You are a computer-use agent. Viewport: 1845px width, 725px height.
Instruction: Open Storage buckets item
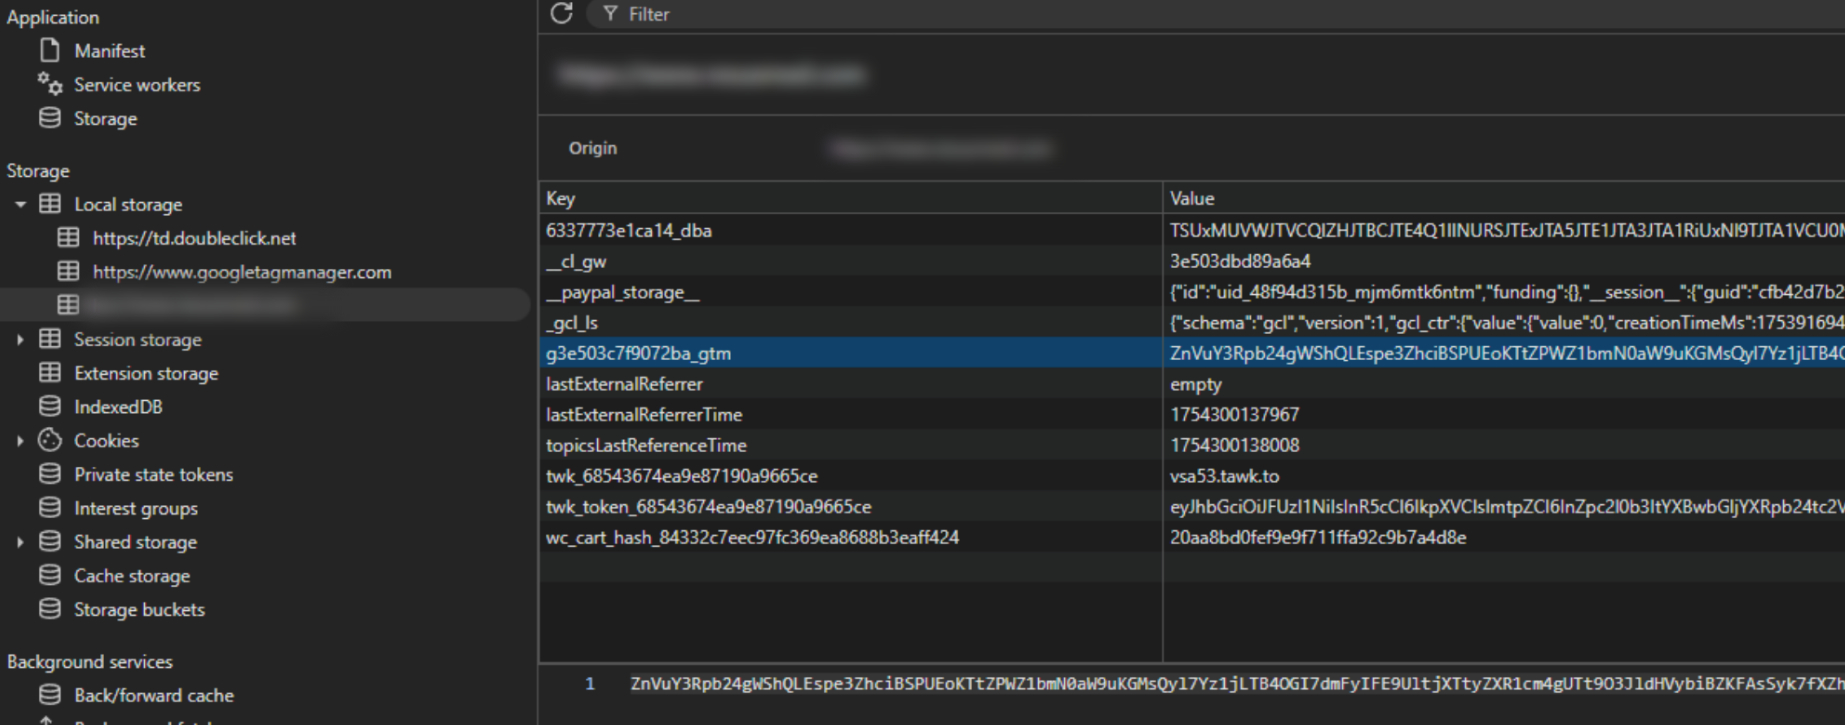pyautogui.click(x=139, y=609)
